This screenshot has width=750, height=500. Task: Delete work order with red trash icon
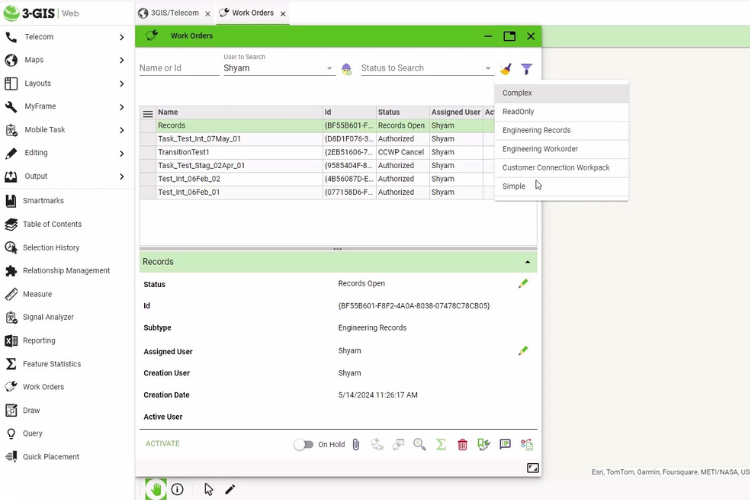click(462, 444)
